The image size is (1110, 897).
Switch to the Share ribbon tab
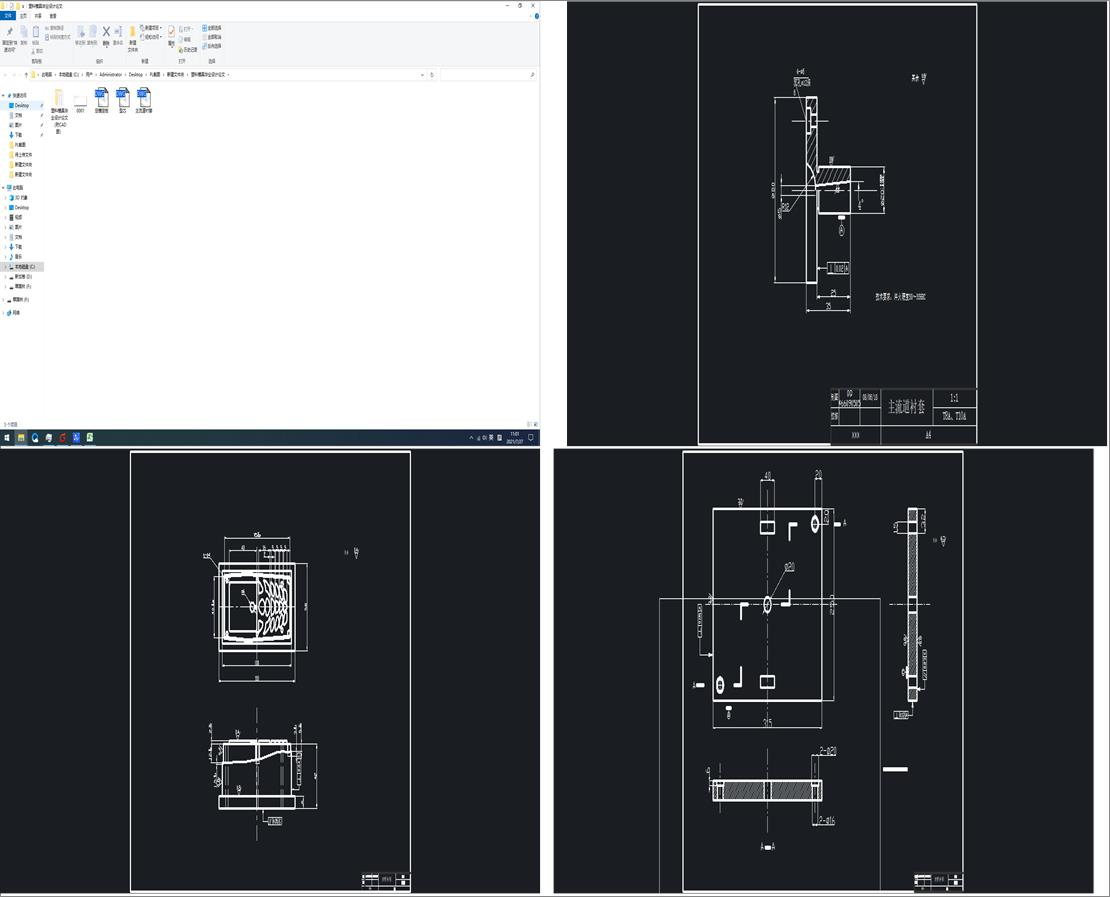(38, 16)
